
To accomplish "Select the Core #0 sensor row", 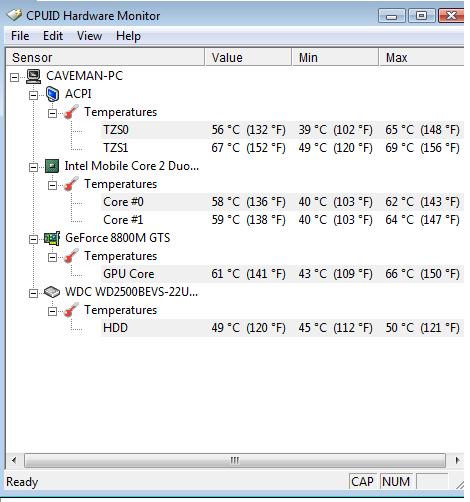I will (x=282, y=202).
